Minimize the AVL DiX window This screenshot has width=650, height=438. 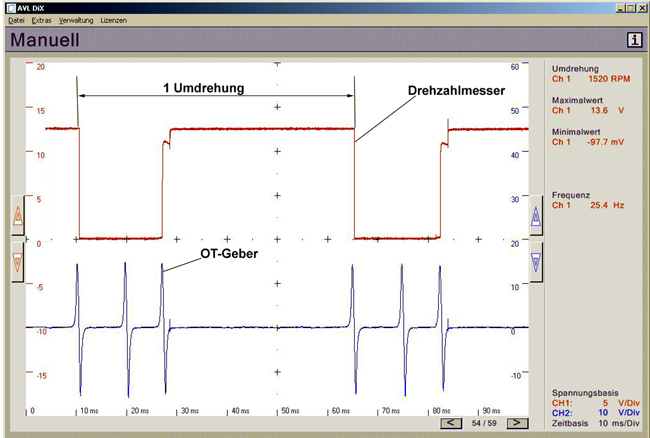pos(619,7)
